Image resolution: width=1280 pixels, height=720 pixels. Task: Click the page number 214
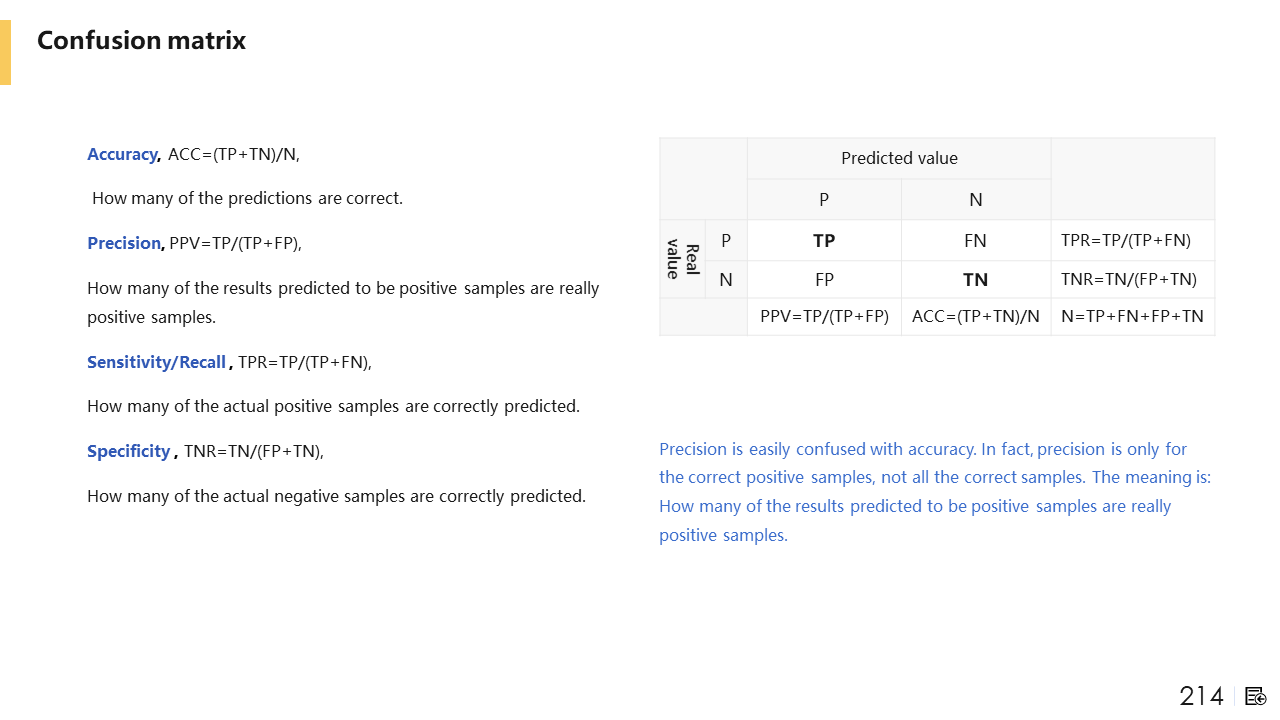pos(1201,696)
